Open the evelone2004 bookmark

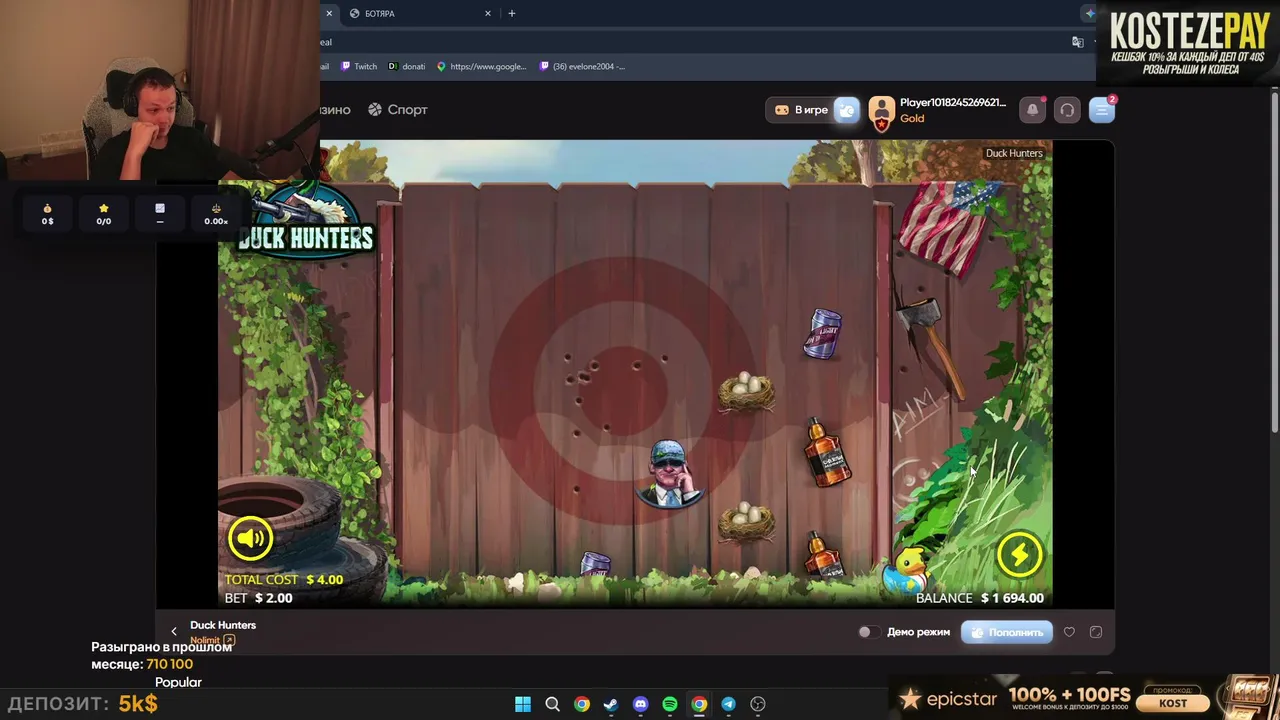pyautogui.click(x=582, y=66)
